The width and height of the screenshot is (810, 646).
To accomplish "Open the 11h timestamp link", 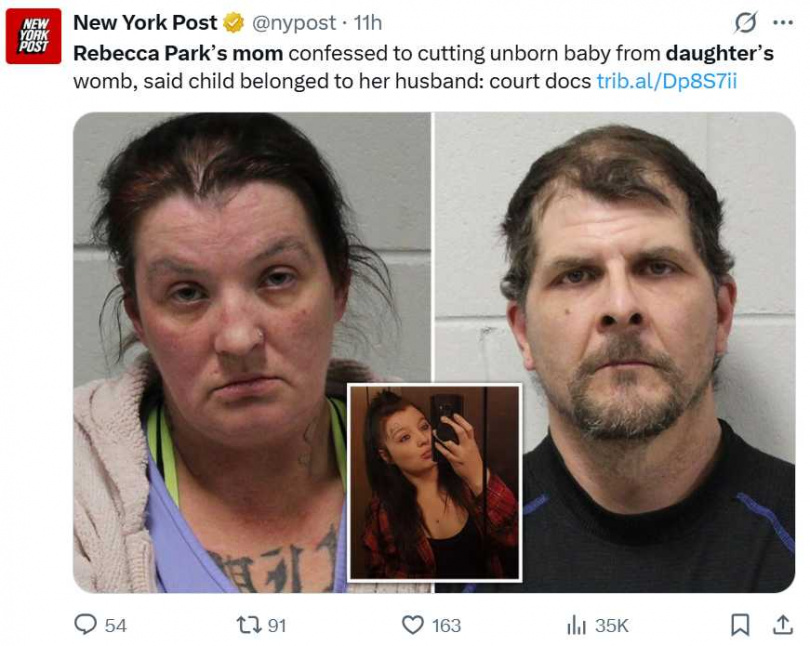I will click(x=368, y=23).
